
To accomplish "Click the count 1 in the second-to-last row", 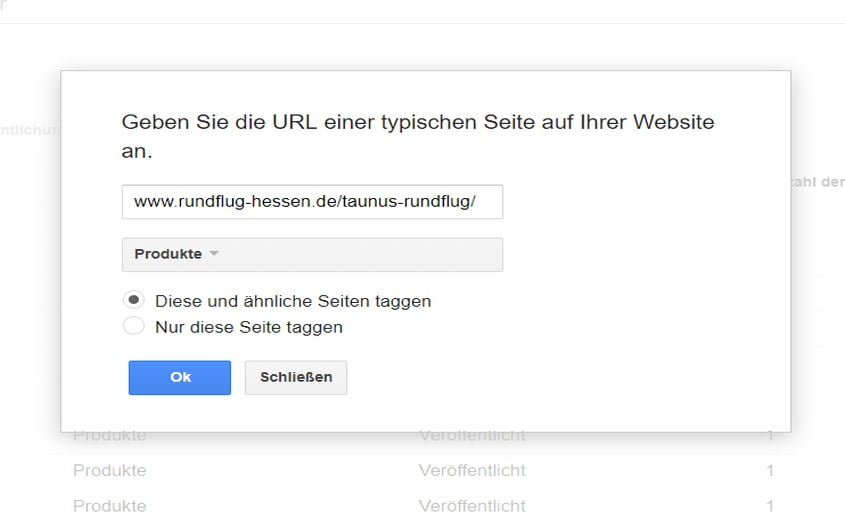I will point(770,470).
